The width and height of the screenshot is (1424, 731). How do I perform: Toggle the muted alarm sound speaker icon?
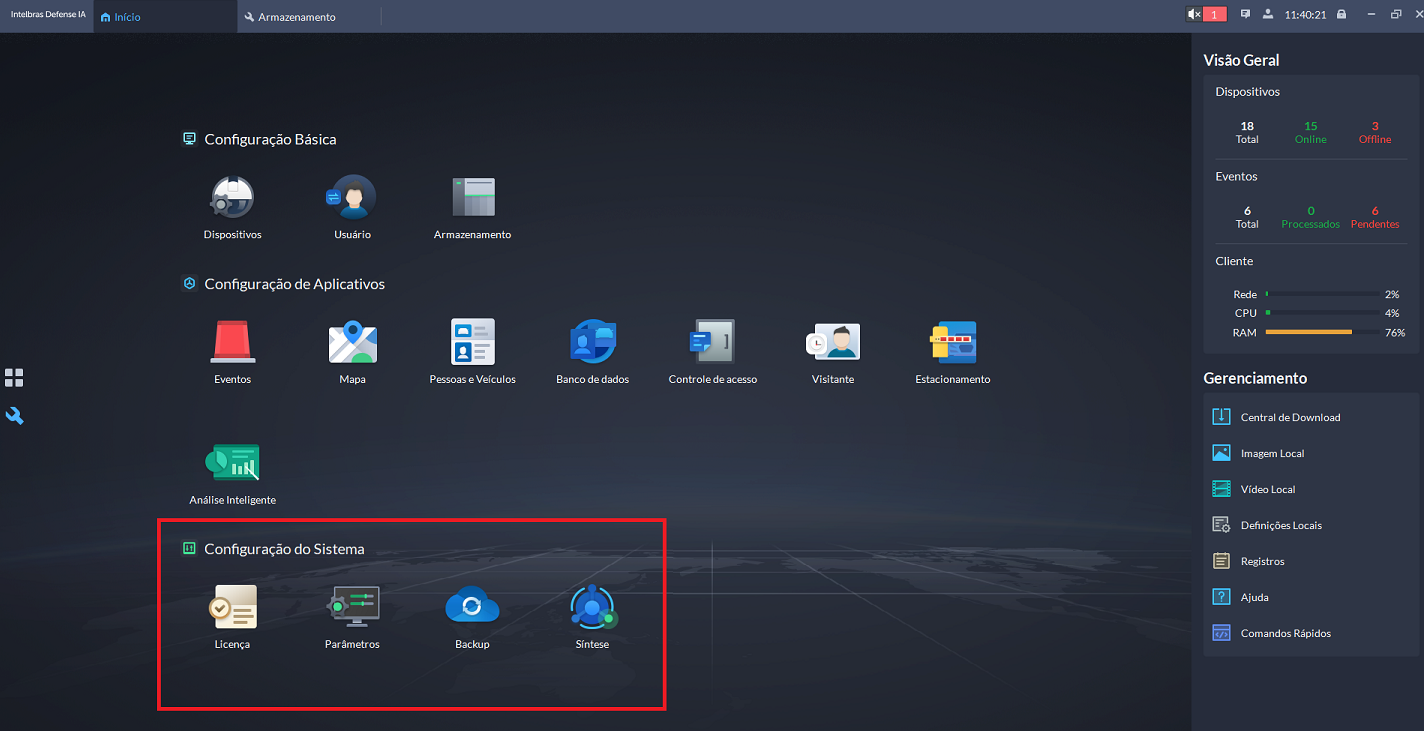1193,15
